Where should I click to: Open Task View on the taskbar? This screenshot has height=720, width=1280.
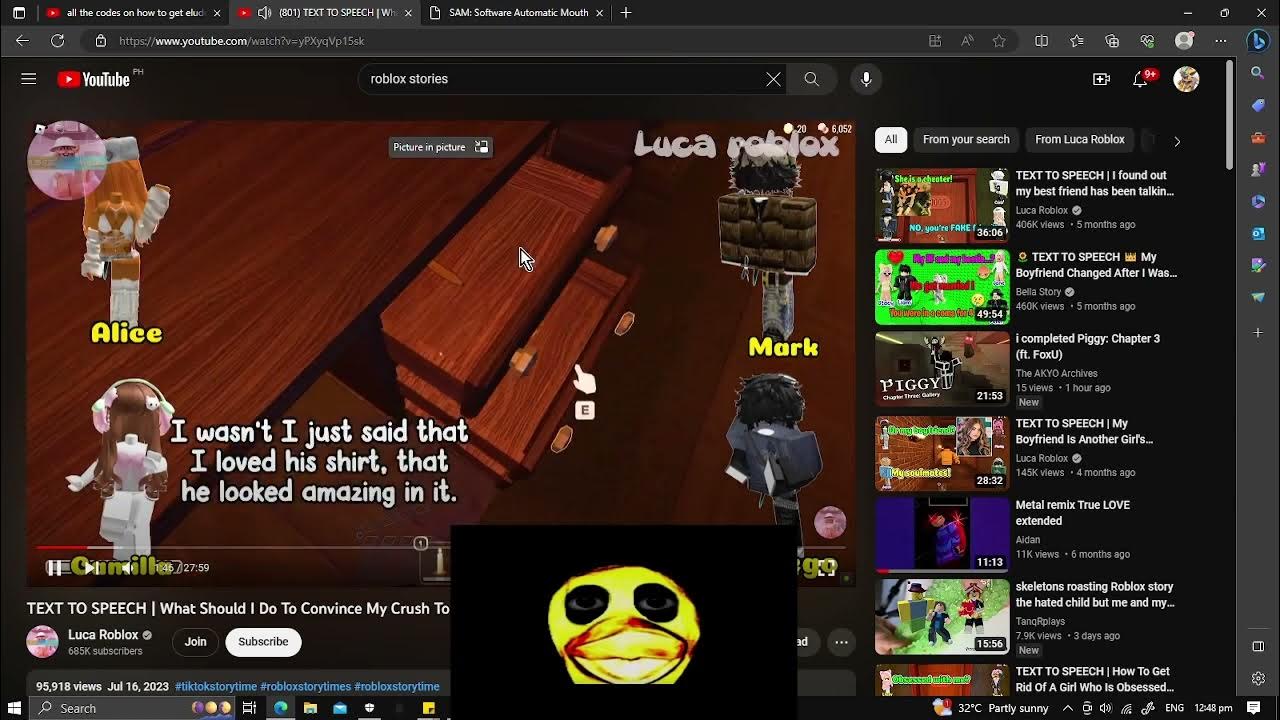(249, 708)
